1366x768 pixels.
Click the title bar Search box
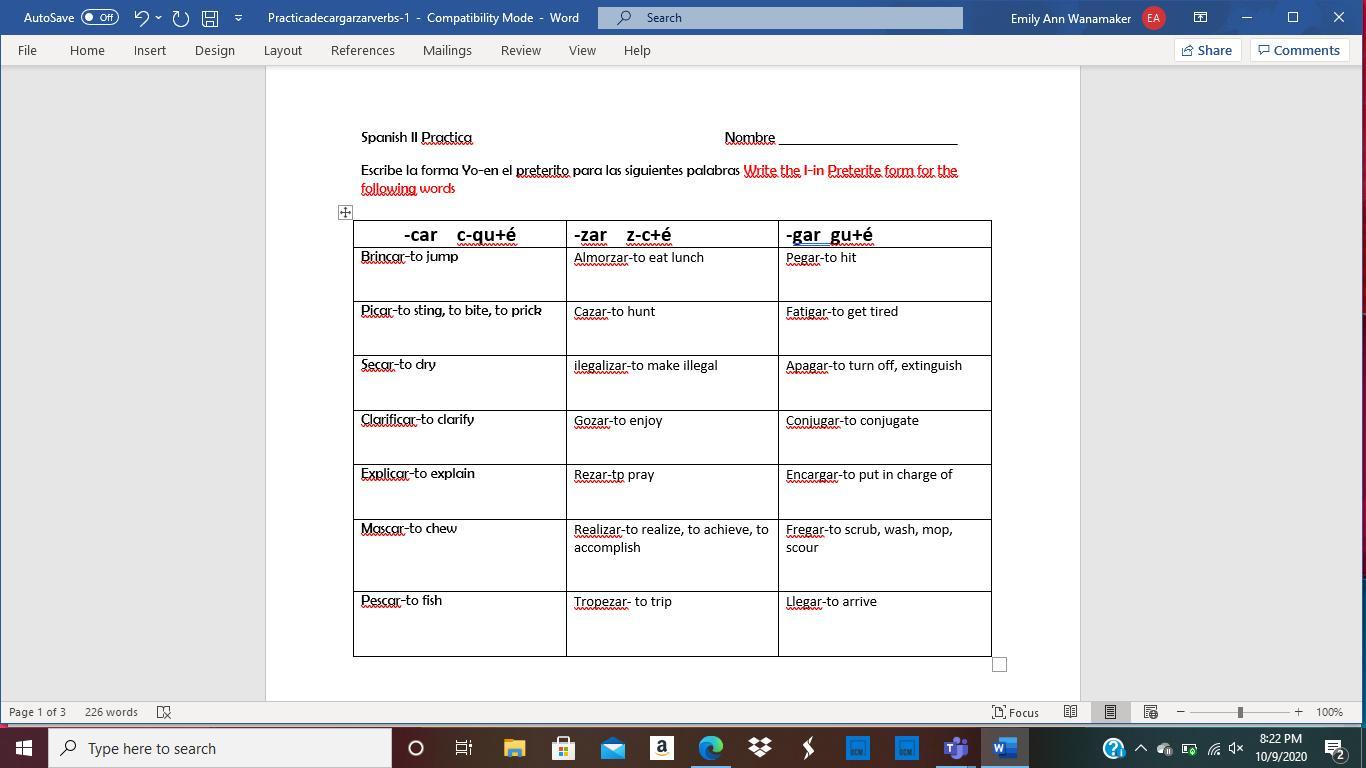pyautogui.click(x=780, y=18)
